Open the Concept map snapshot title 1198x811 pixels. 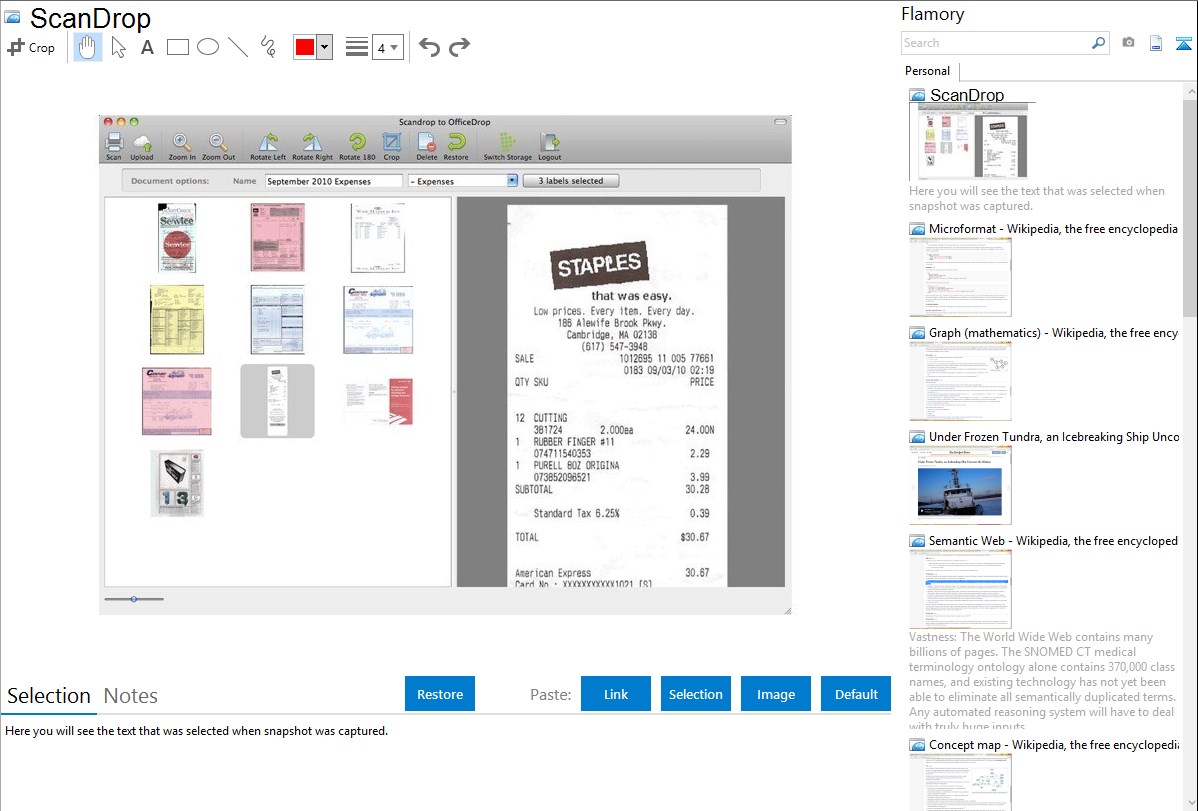[1053, 745]
